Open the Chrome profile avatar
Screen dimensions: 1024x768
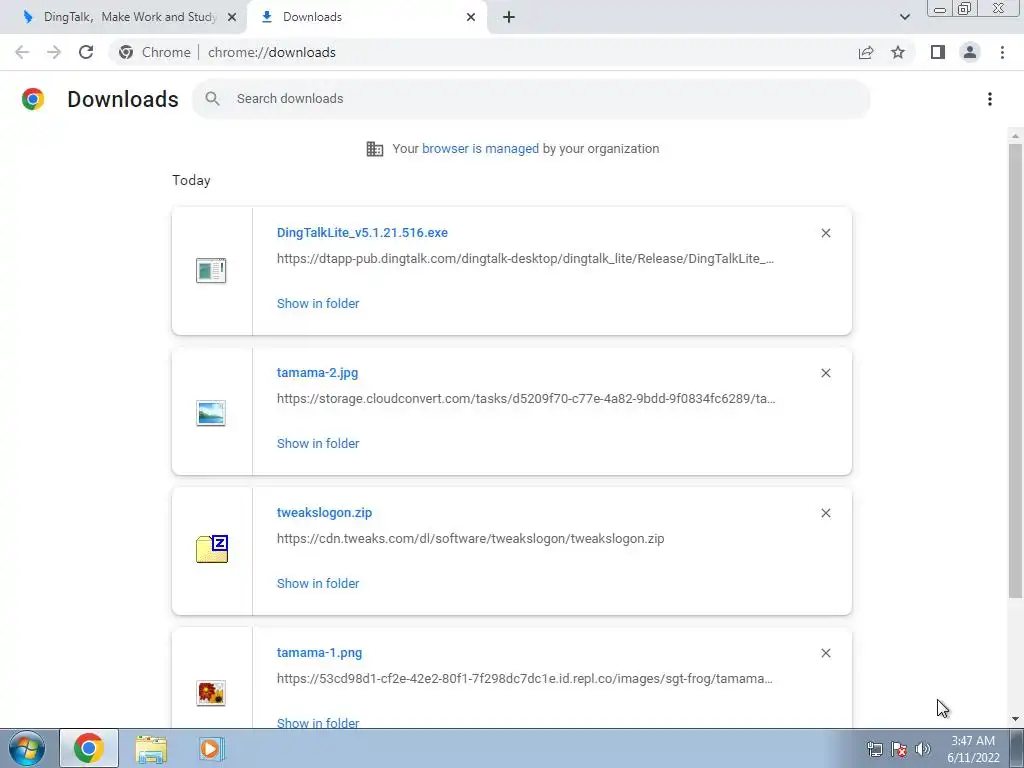tap(970, 52)
